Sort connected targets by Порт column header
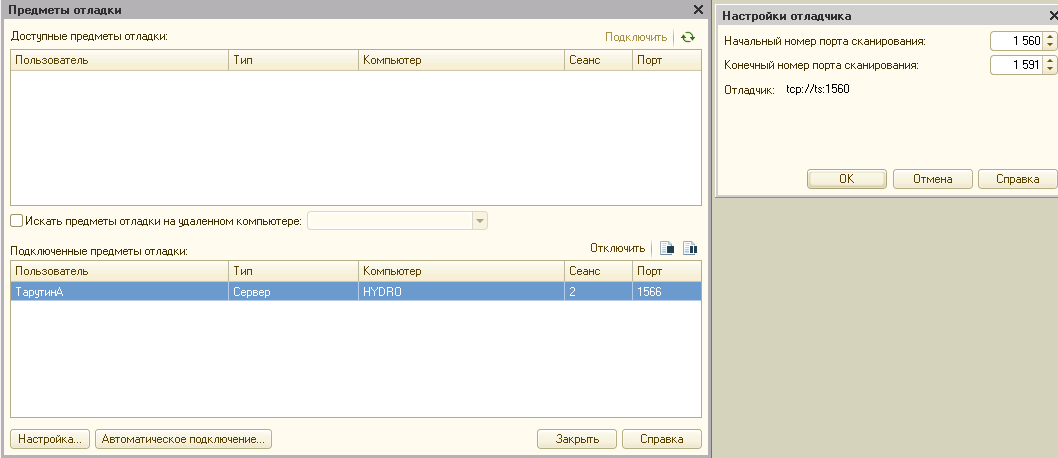Viewport: 1058px width, 458px height. tap(665, 271)
